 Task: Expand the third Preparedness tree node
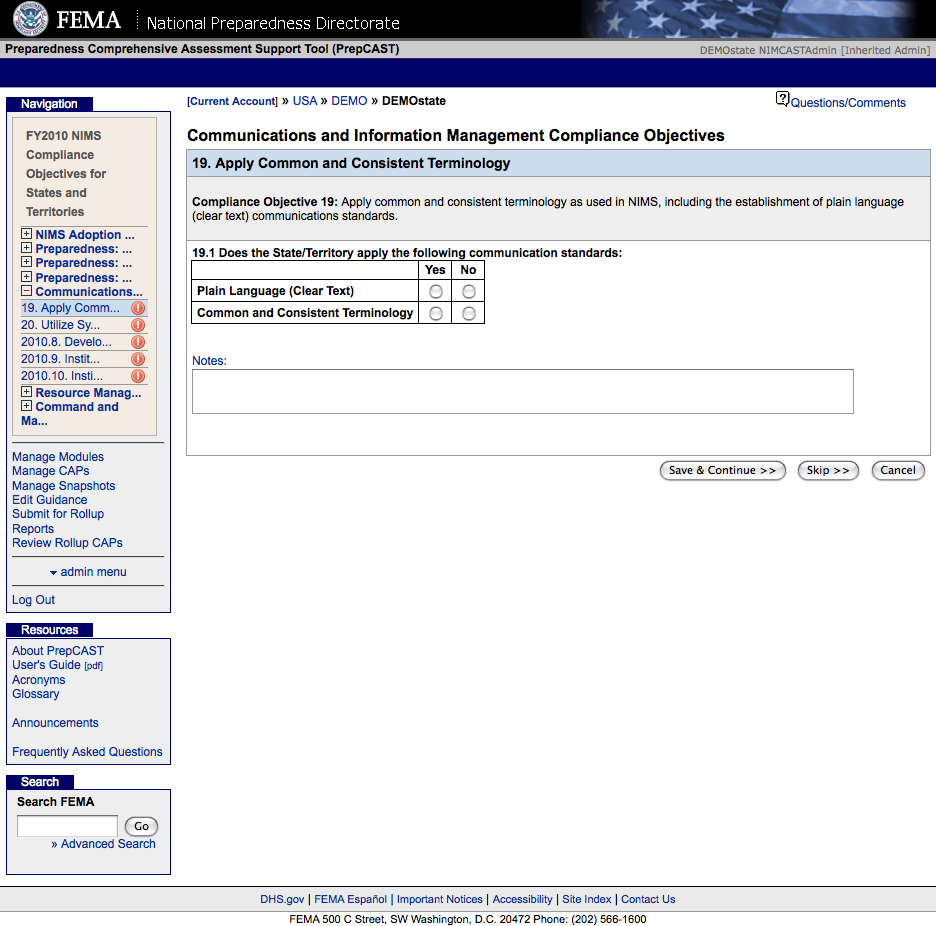(26, 276)
